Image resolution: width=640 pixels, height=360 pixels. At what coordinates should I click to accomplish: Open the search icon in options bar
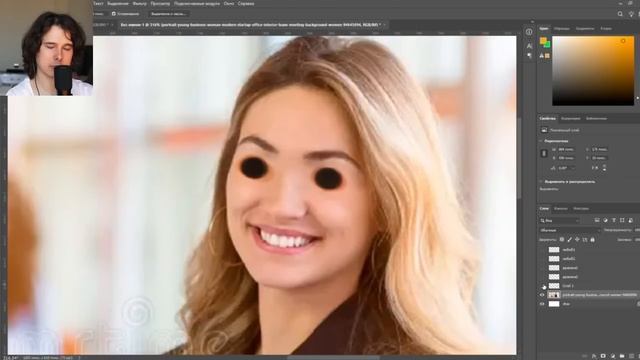620,14
